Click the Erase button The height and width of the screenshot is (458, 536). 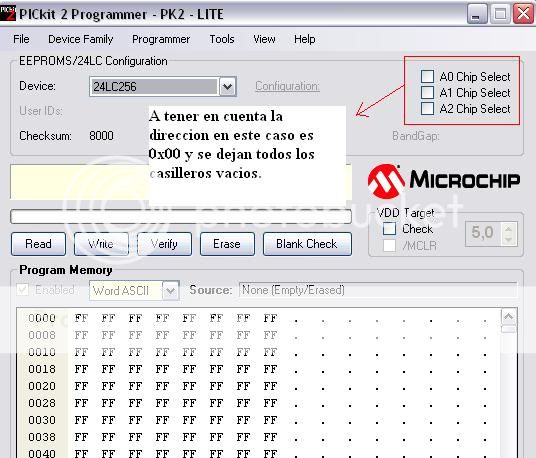(227, 244)
